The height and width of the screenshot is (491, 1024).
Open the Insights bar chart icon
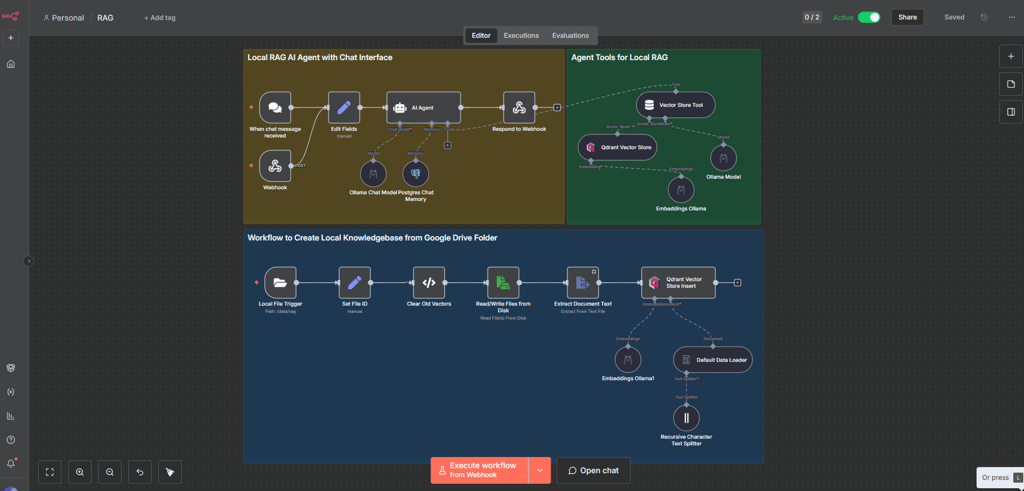coord(10,416)
